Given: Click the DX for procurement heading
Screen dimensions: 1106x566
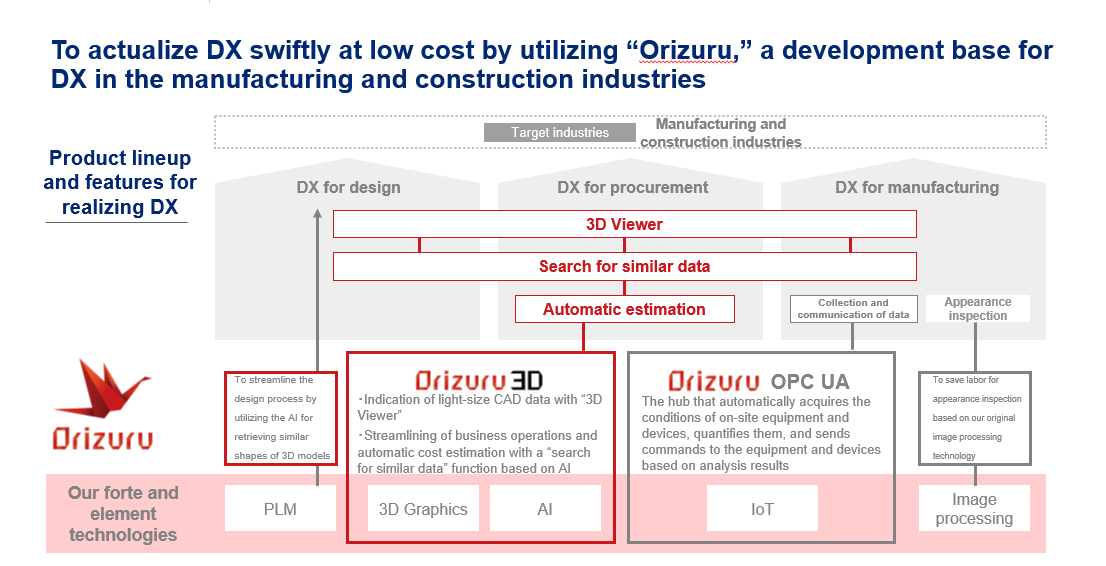Looking at the screenshot, I should (x=633, y=187).
